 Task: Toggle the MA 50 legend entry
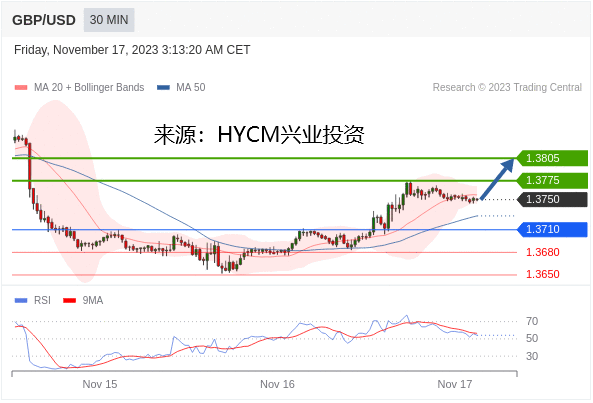point(181,87)
